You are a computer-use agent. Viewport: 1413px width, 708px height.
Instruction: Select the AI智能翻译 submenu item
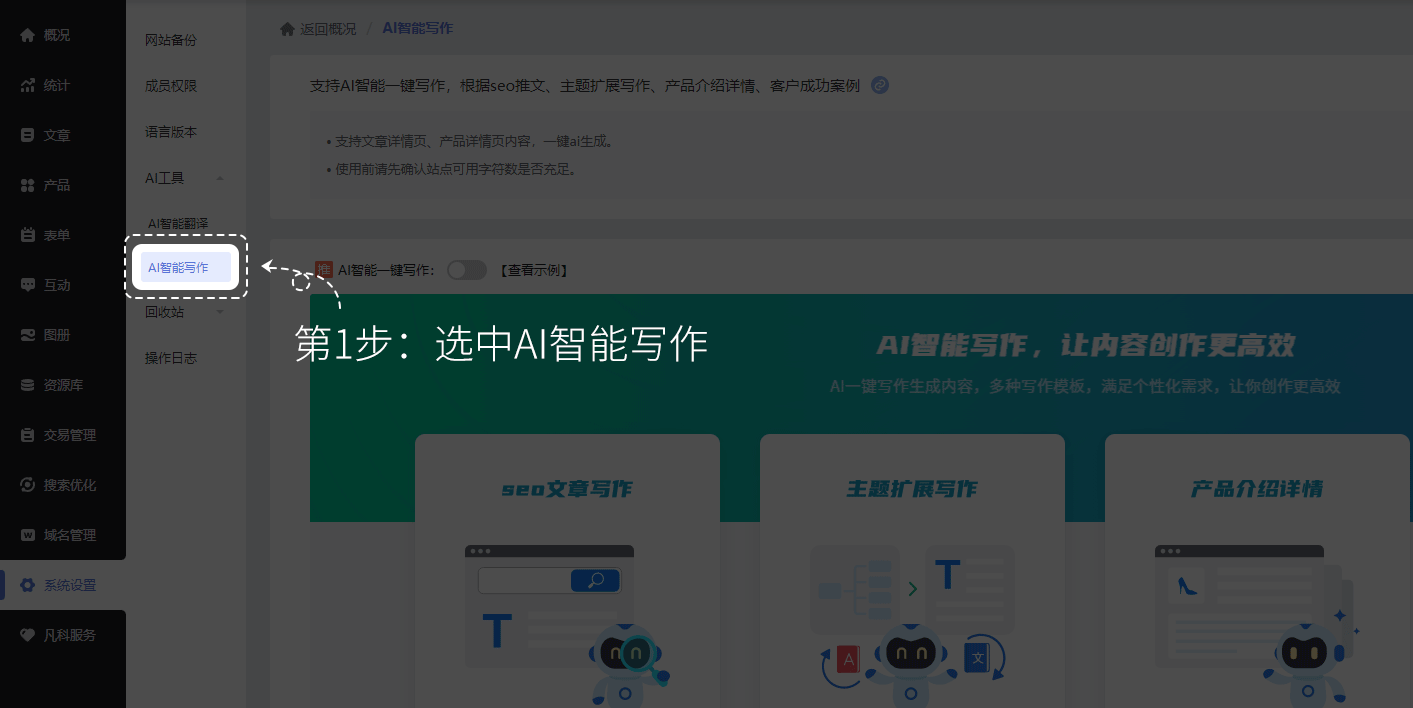click(178, 223)
